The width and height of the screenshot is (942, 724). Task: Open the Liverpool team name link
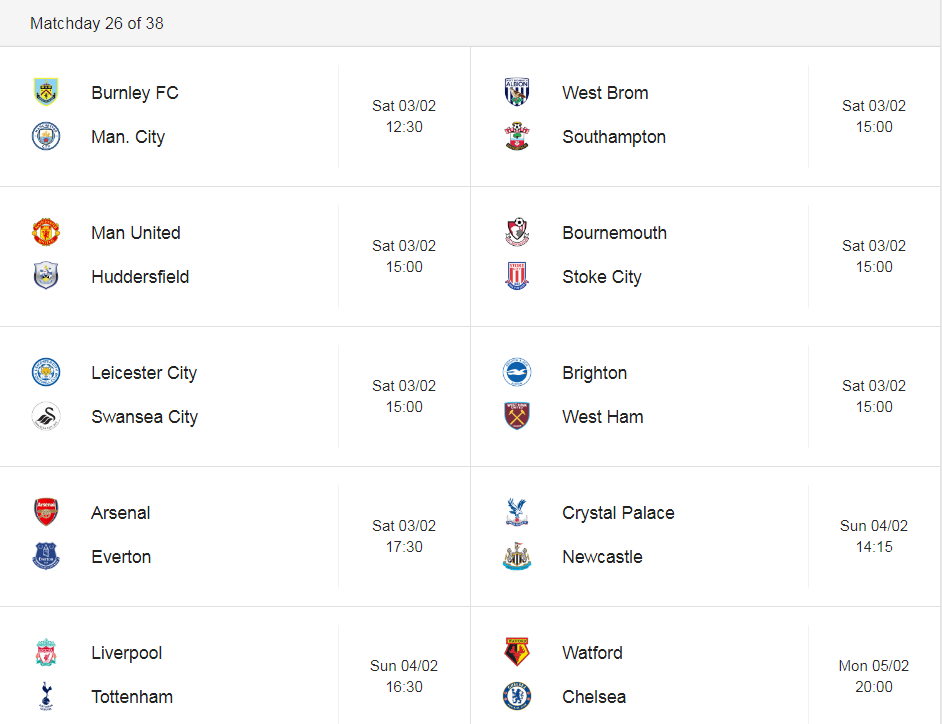click(127, 653)
